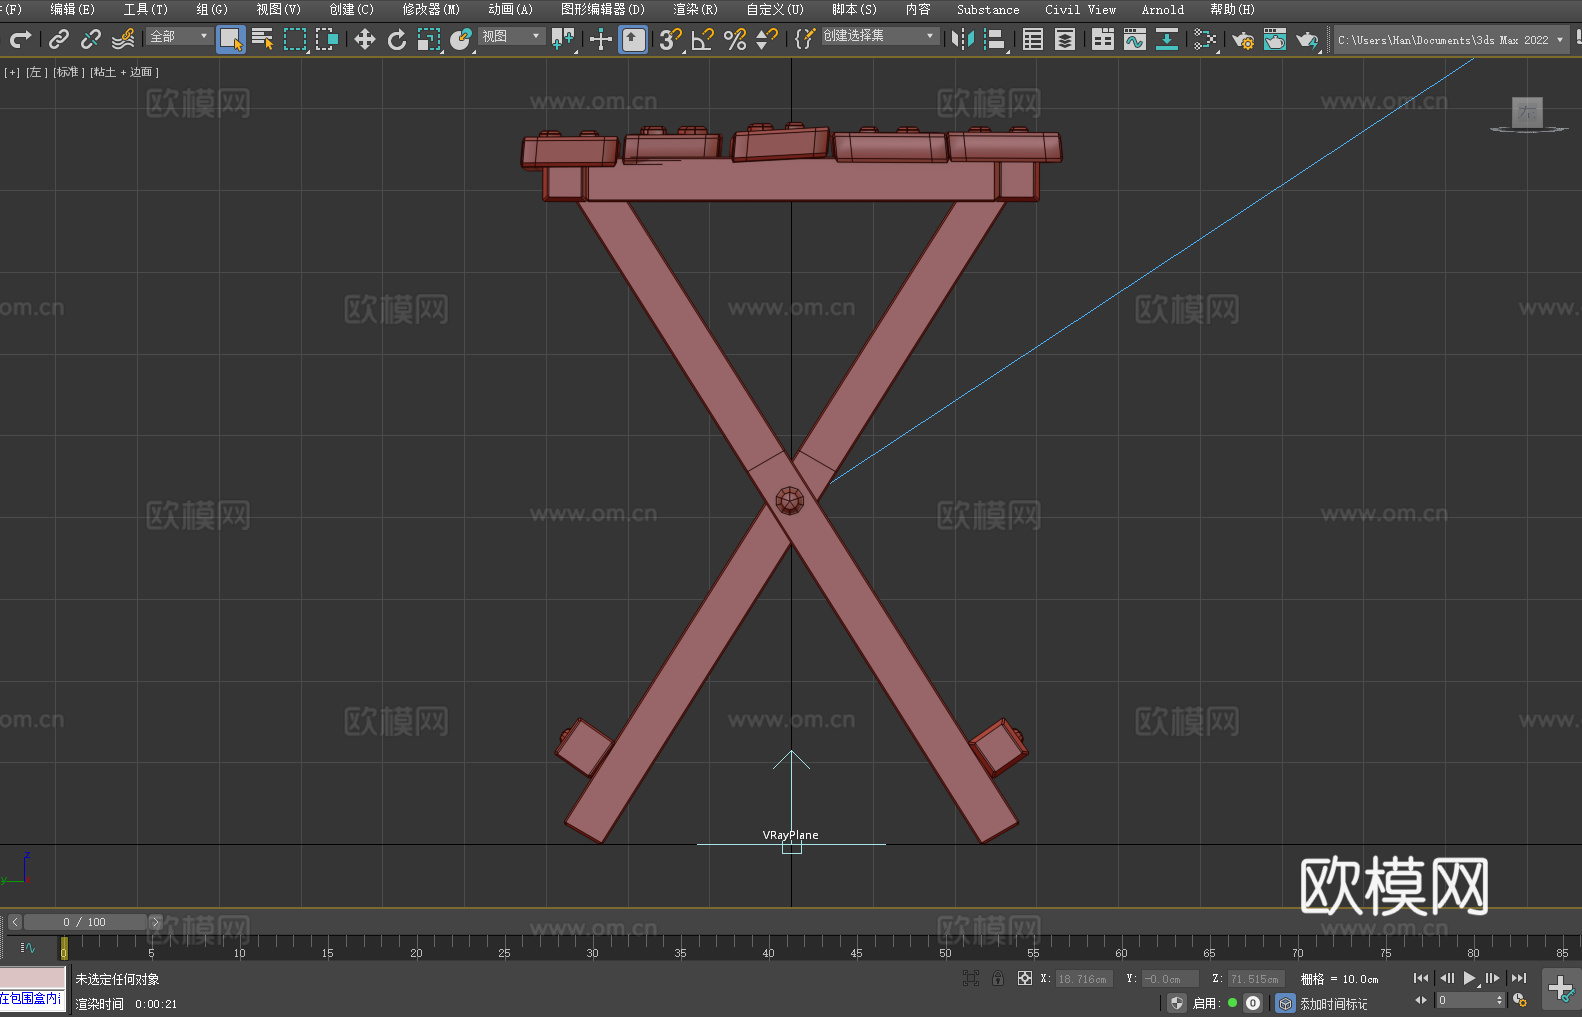The image size is (1582, 1017).
Task: Click the Unlink selection tool
Action: (x=91, y=39)
